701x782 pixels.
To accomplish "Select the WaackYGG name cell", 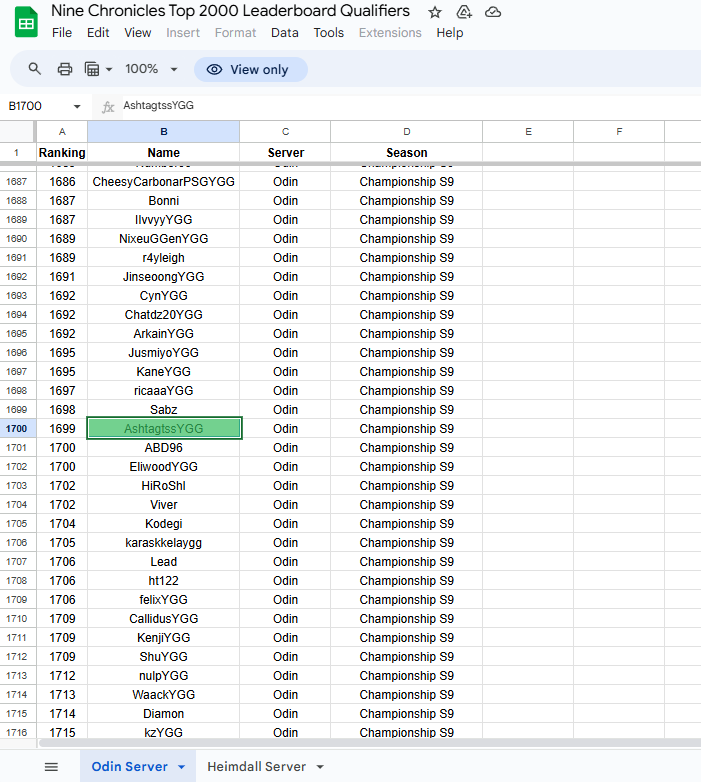I will pos(164,694).
